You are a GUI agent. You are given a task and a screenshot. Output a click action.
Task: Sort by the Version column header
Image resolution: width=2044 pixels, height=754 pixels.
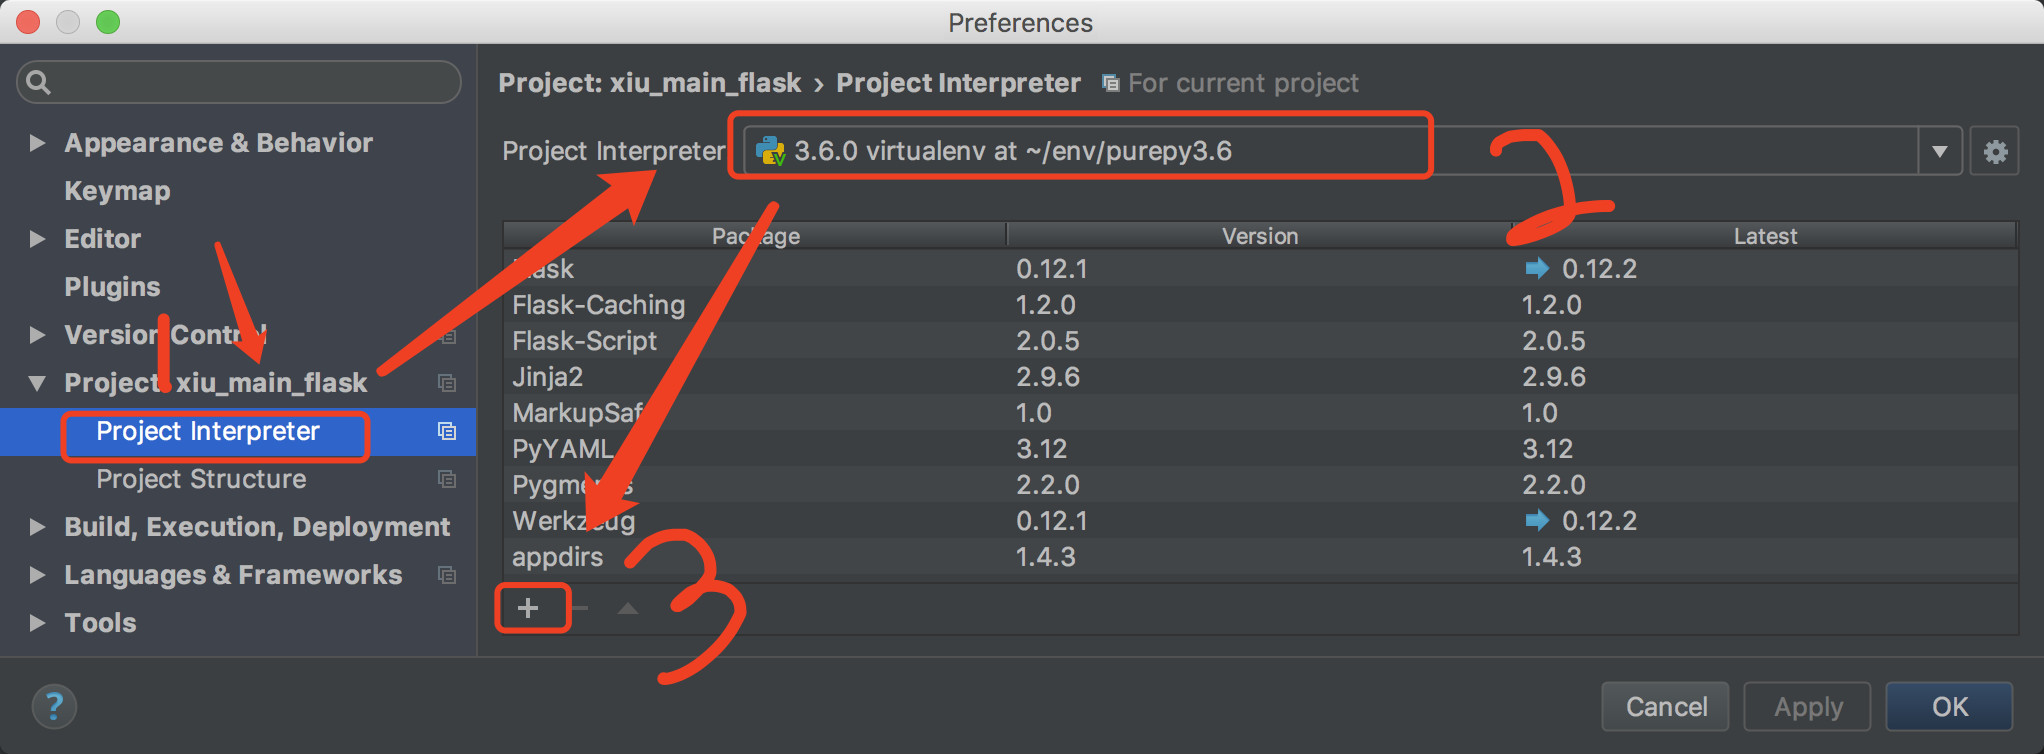(1260, 236)
